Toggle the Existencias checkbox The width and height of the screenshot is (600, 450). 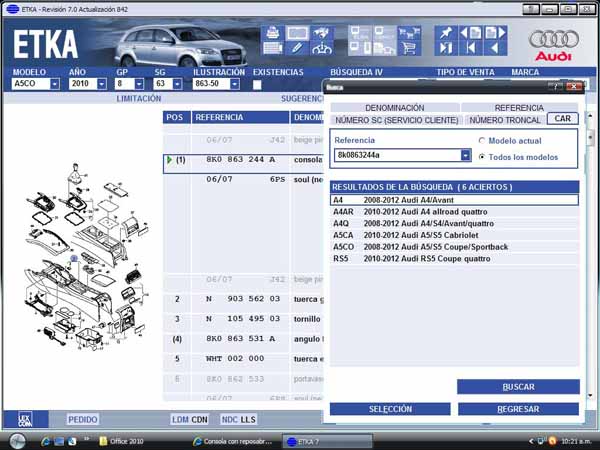[257, 85]
